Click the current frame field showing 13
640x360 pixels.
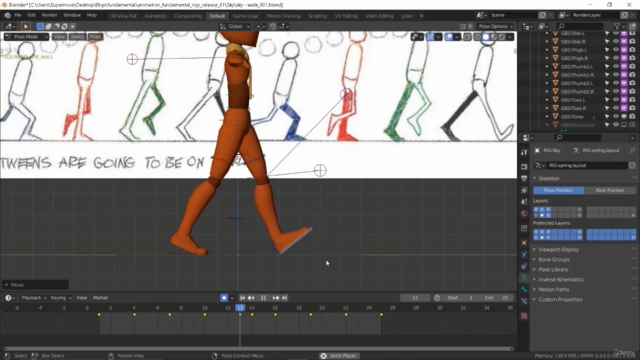pos(415,298)
